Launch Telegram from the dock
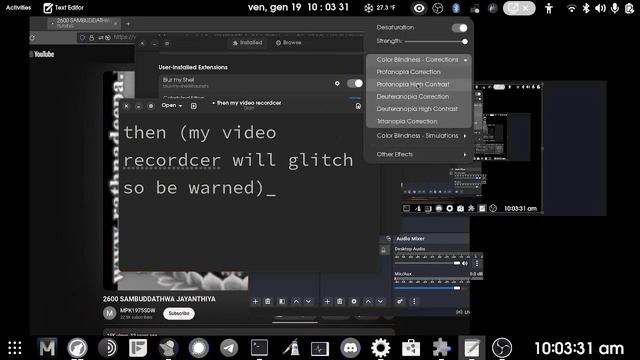640x360 pixels. pyautogui.click(x=229, y=348)
